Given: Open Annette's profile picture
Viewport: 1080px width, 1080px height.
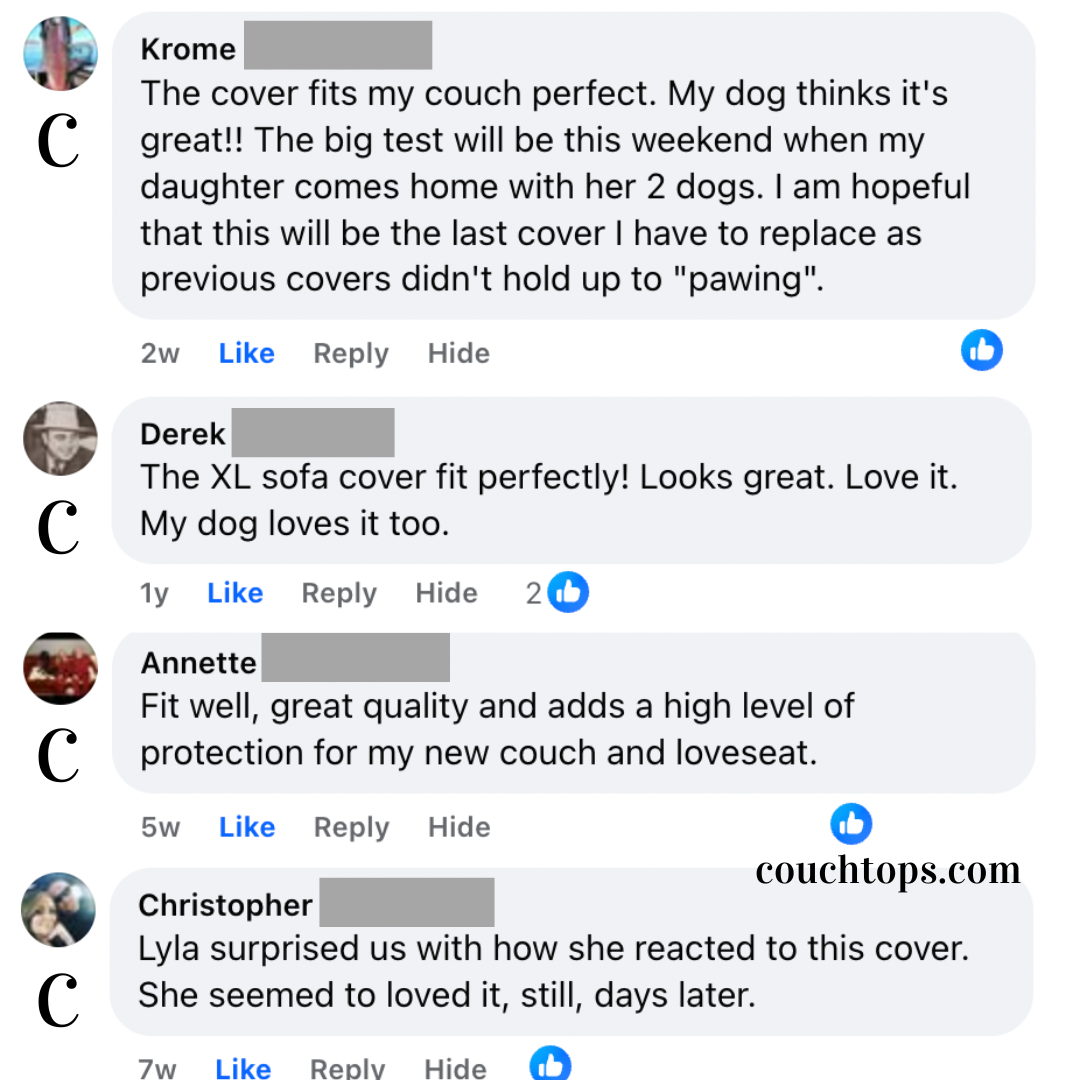Looking at the screenshot, I should coord(60,667).
